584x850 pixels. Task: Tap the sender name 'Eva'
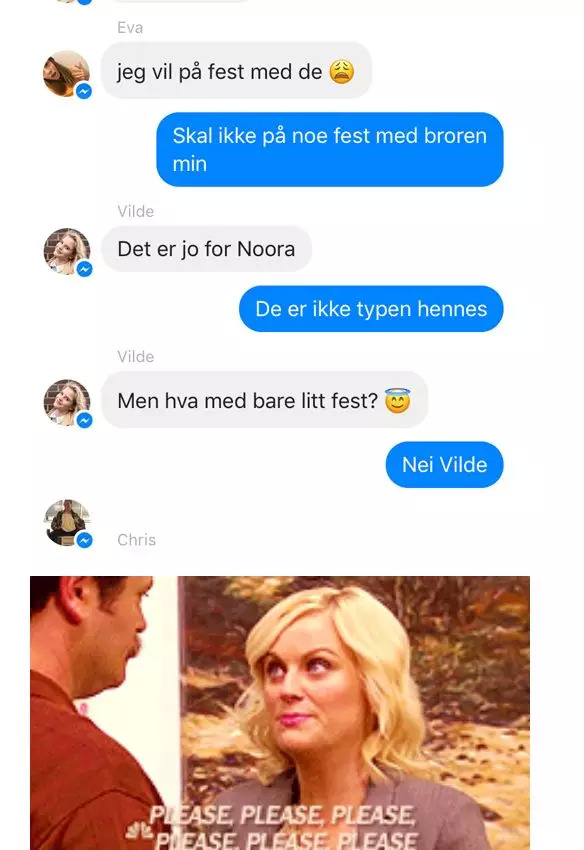[x=130, y=28]
